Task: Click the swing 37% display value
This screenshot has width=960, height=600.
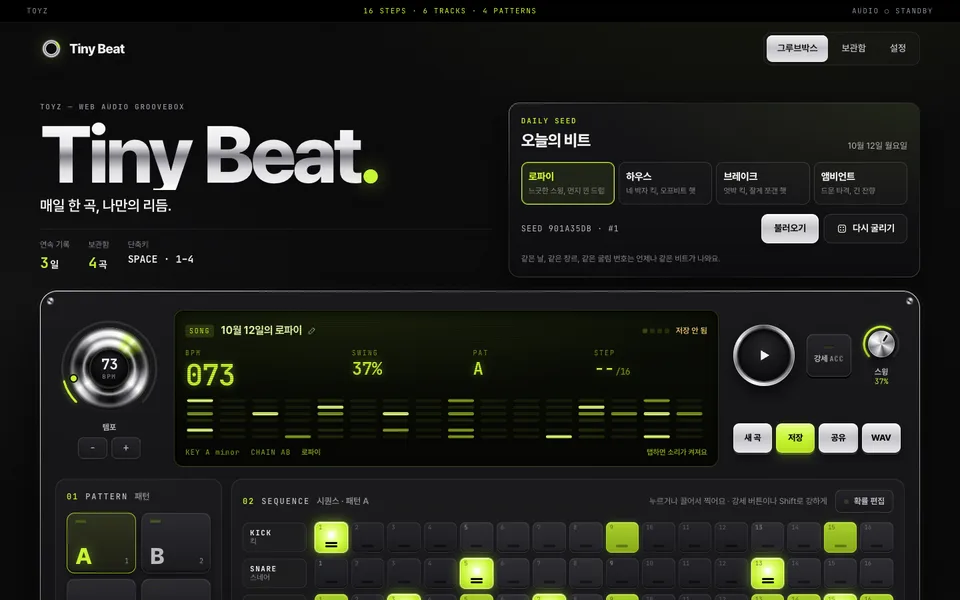Action: point(367,369)
